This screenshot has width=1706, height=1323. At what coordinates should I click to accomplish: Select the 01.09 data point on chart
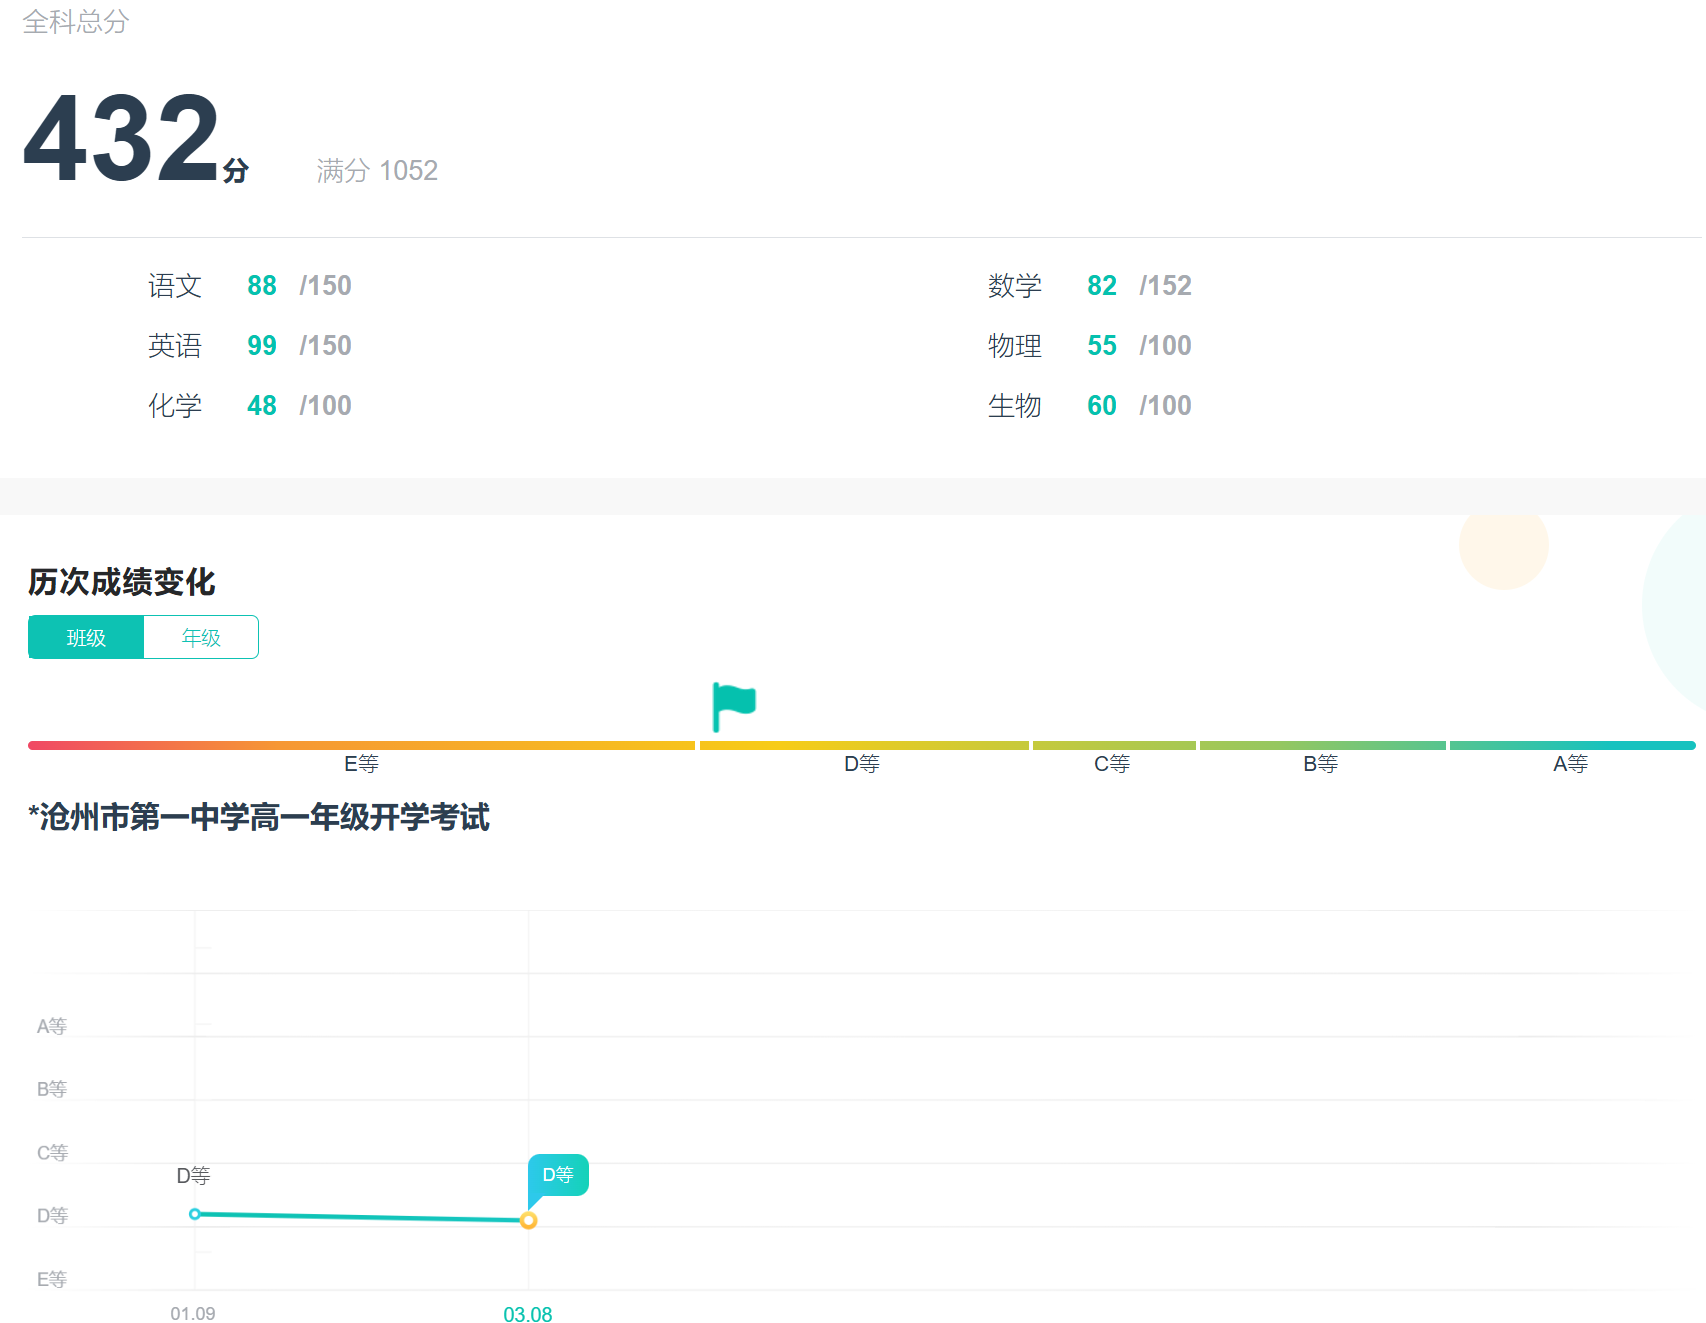pos(195,1214)
